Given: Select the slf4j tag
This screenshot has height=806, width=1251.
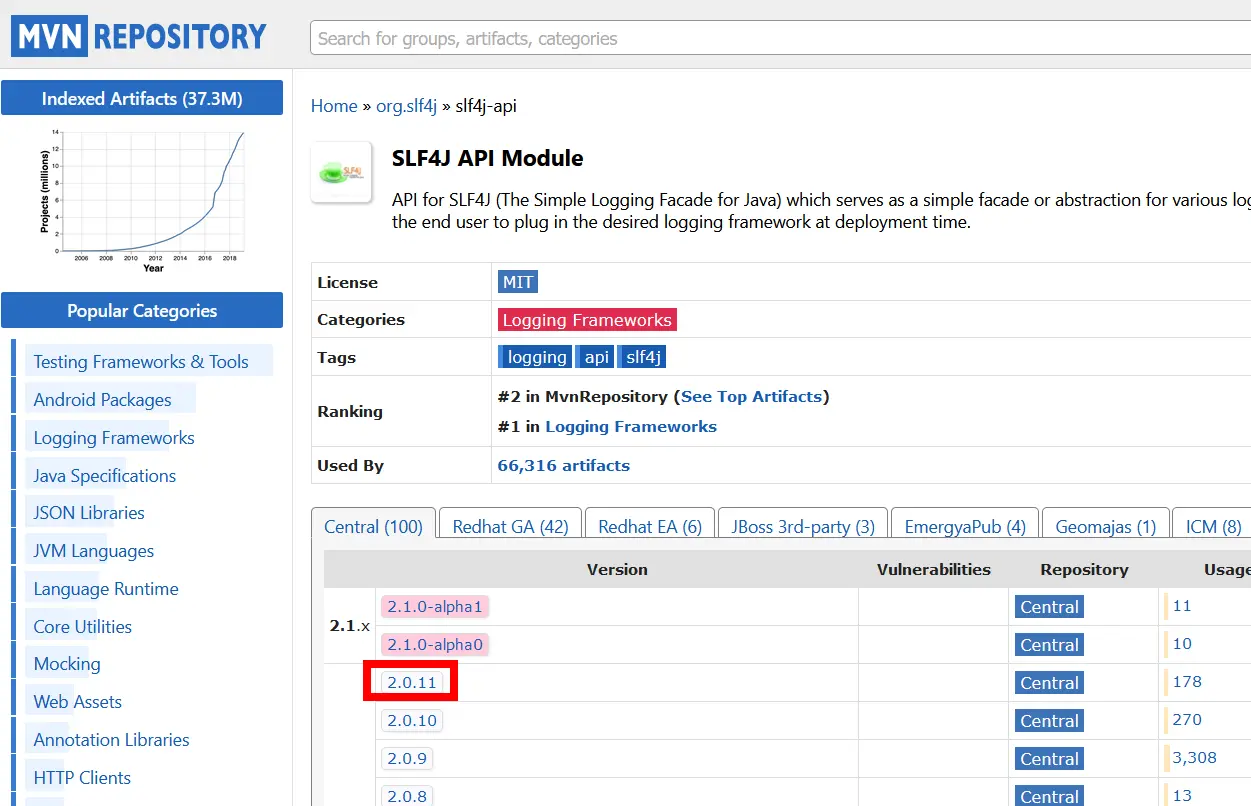Looking at the screenshot, I should click(x=642, y=357).
